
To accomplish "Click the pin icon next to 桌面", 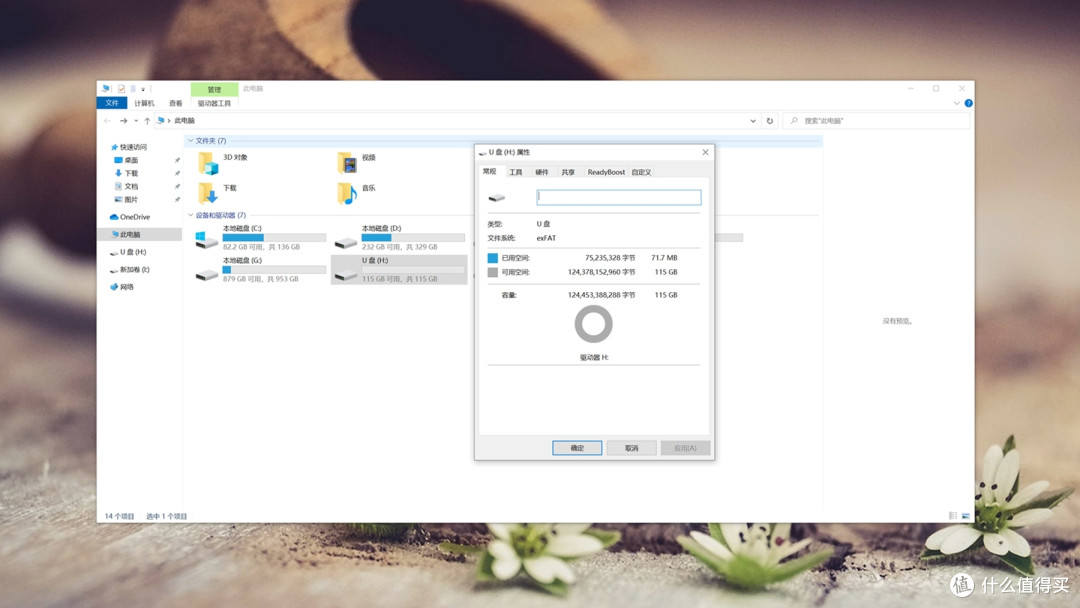I will (177, 160).
